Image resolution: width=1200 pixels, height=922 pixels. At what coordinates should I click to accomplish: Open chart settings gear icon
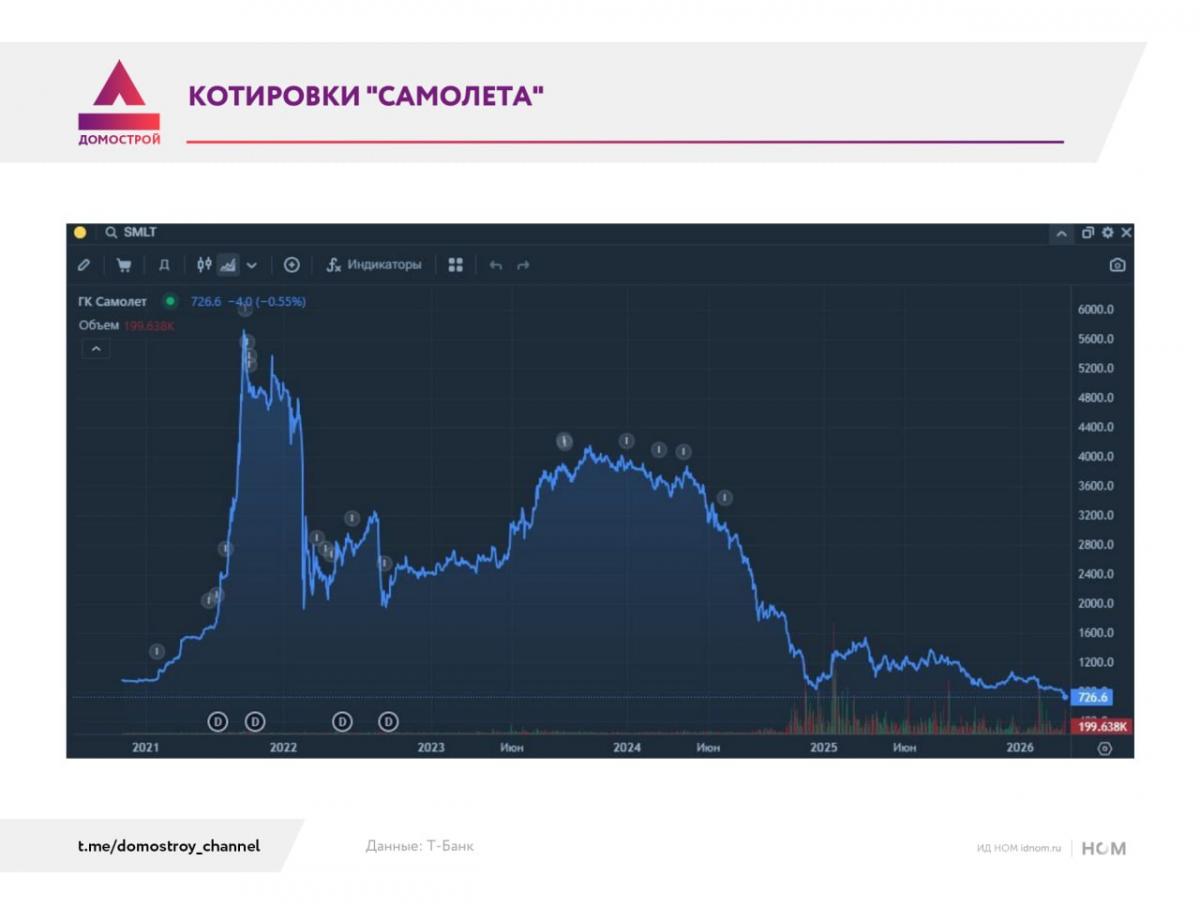pyautogui.click(x=1107, y=233)
